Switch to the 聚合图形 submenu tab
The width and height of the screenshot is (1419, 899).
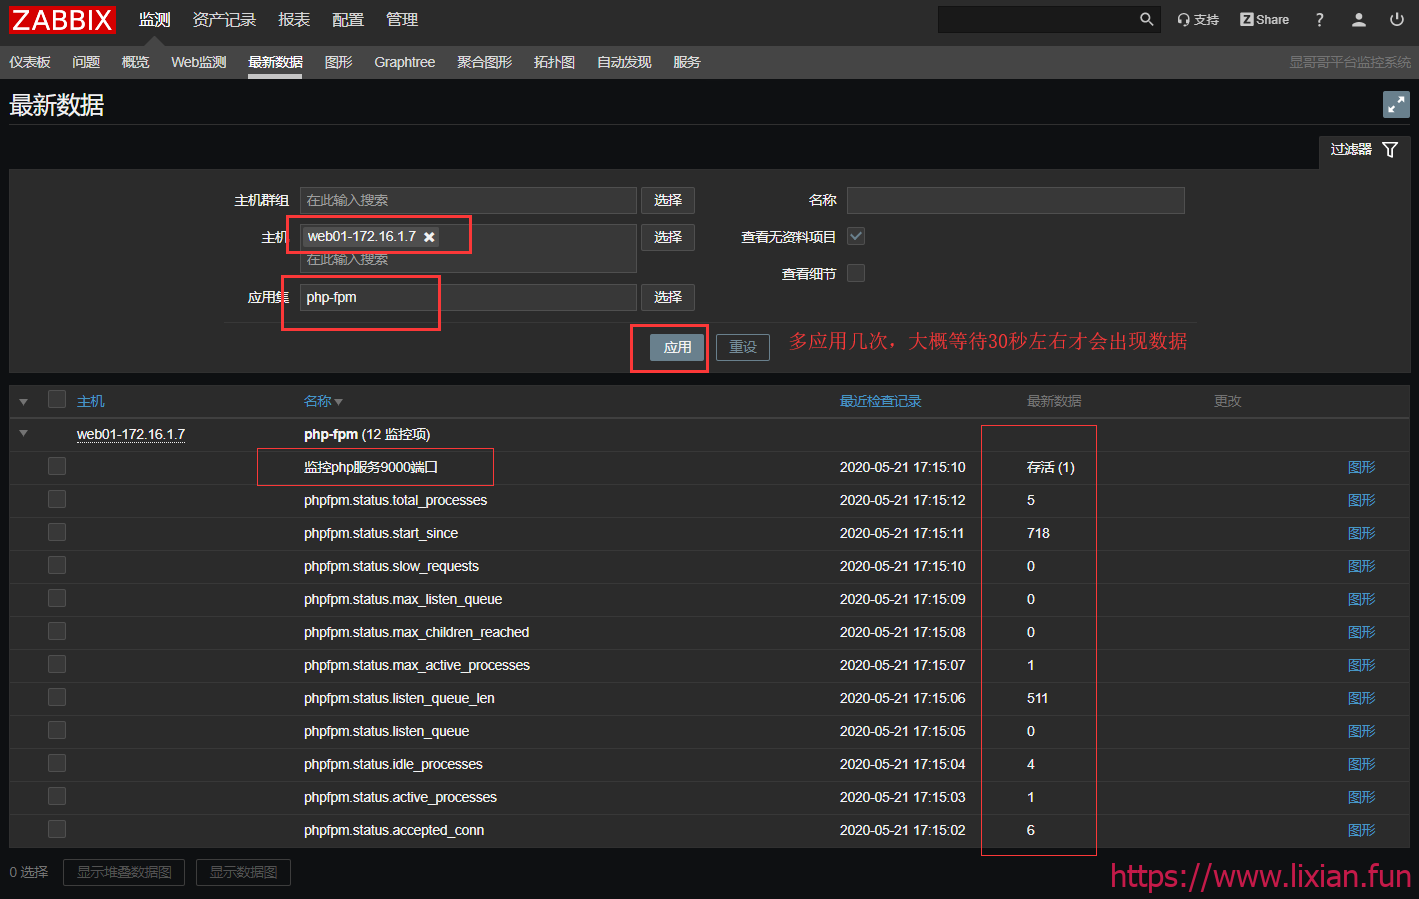click(x=485, y=62)
